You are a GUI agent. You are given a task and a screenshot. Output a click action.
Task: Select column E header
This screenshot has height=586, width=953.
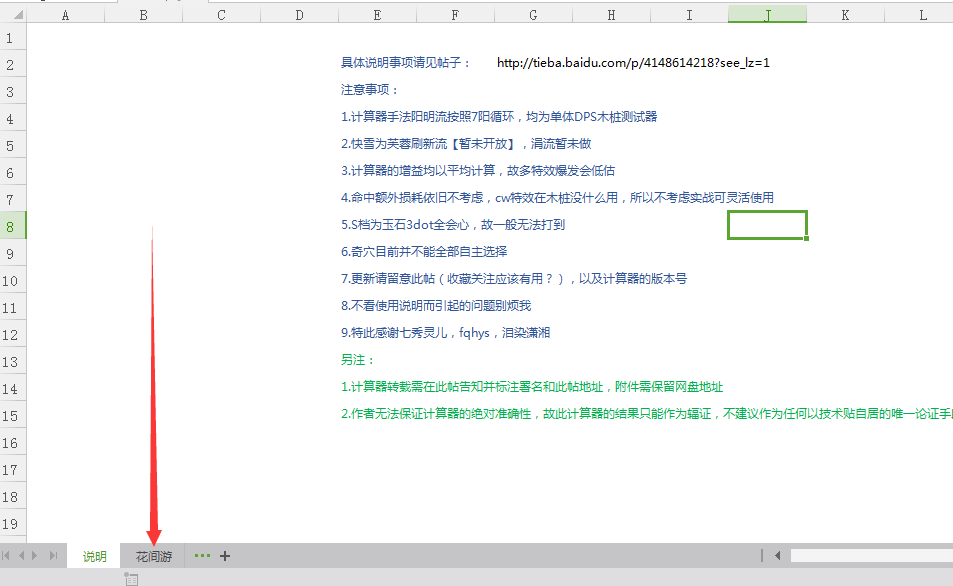[376, 15]
